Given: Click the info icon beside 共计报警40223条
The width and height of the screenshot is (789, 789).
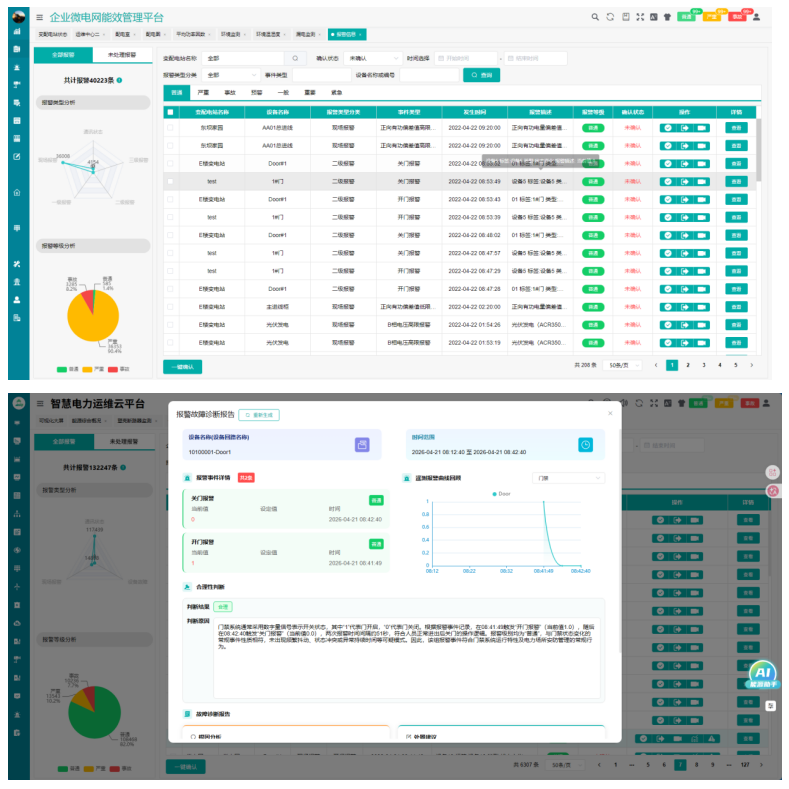Looking at the screenshot, I should coord(119,81).
